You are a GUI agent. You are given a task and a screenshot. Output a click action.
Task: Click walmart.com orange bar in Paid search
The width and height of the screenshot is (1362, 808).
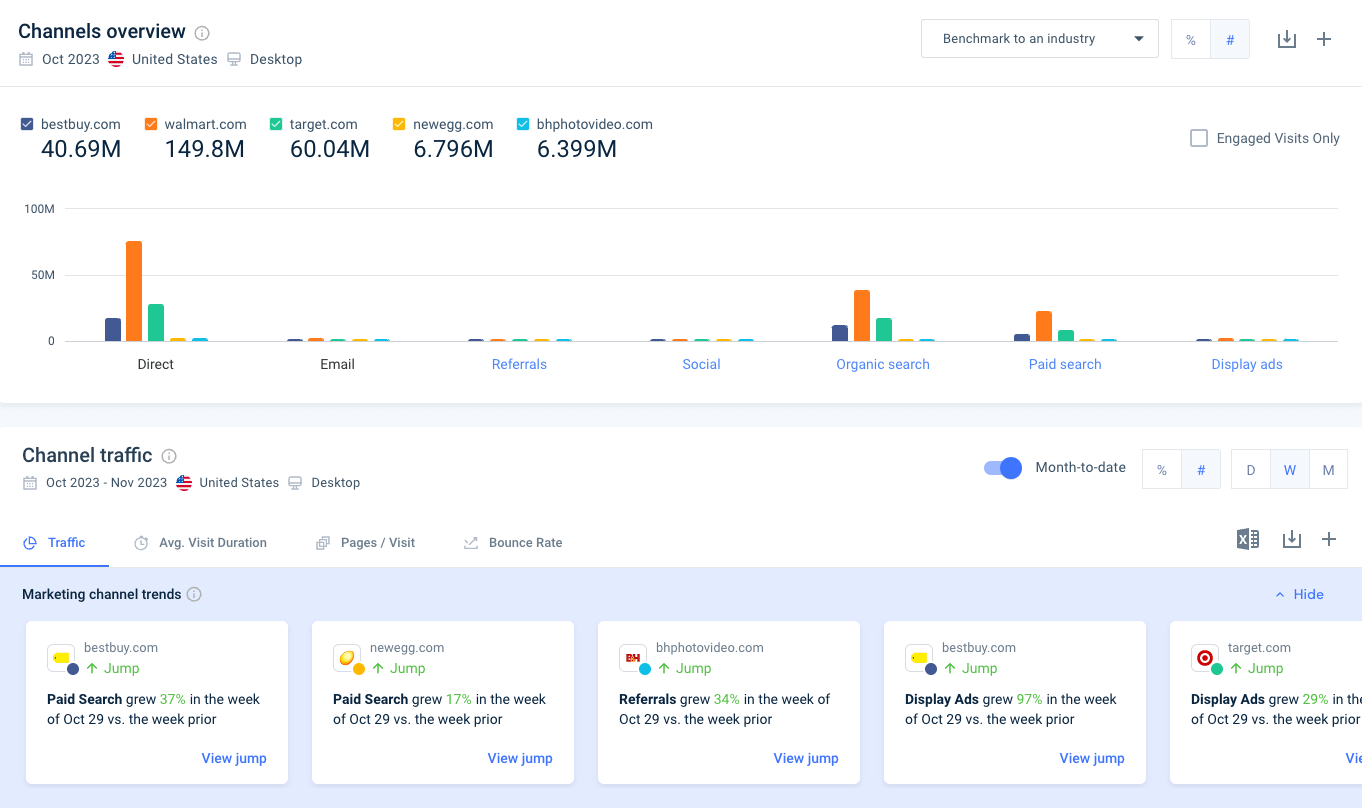pyautogui.click(x=1044, y=326)
